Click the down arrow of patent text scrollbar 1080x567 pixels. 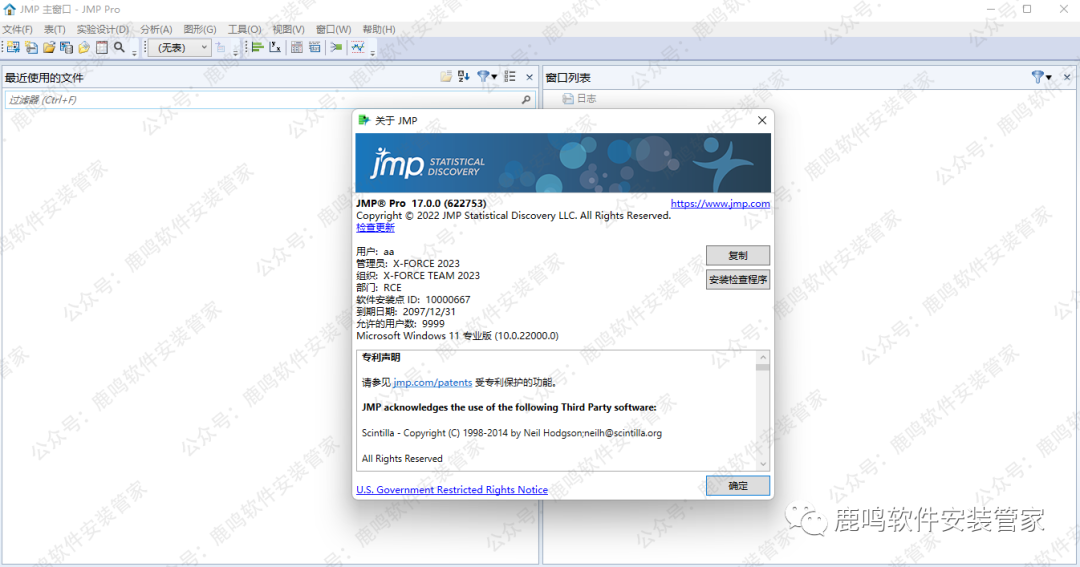(762, 463)
